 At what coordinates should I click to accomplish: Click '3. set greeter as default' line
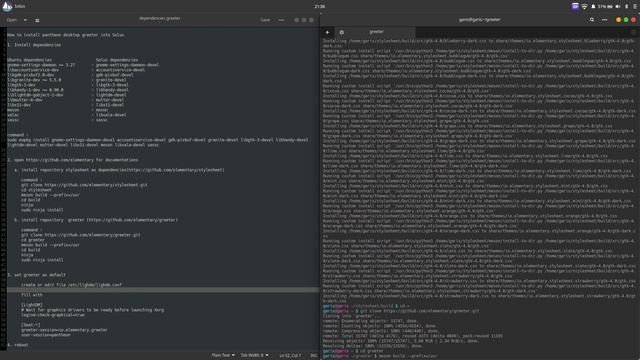(x=37, y=275)
